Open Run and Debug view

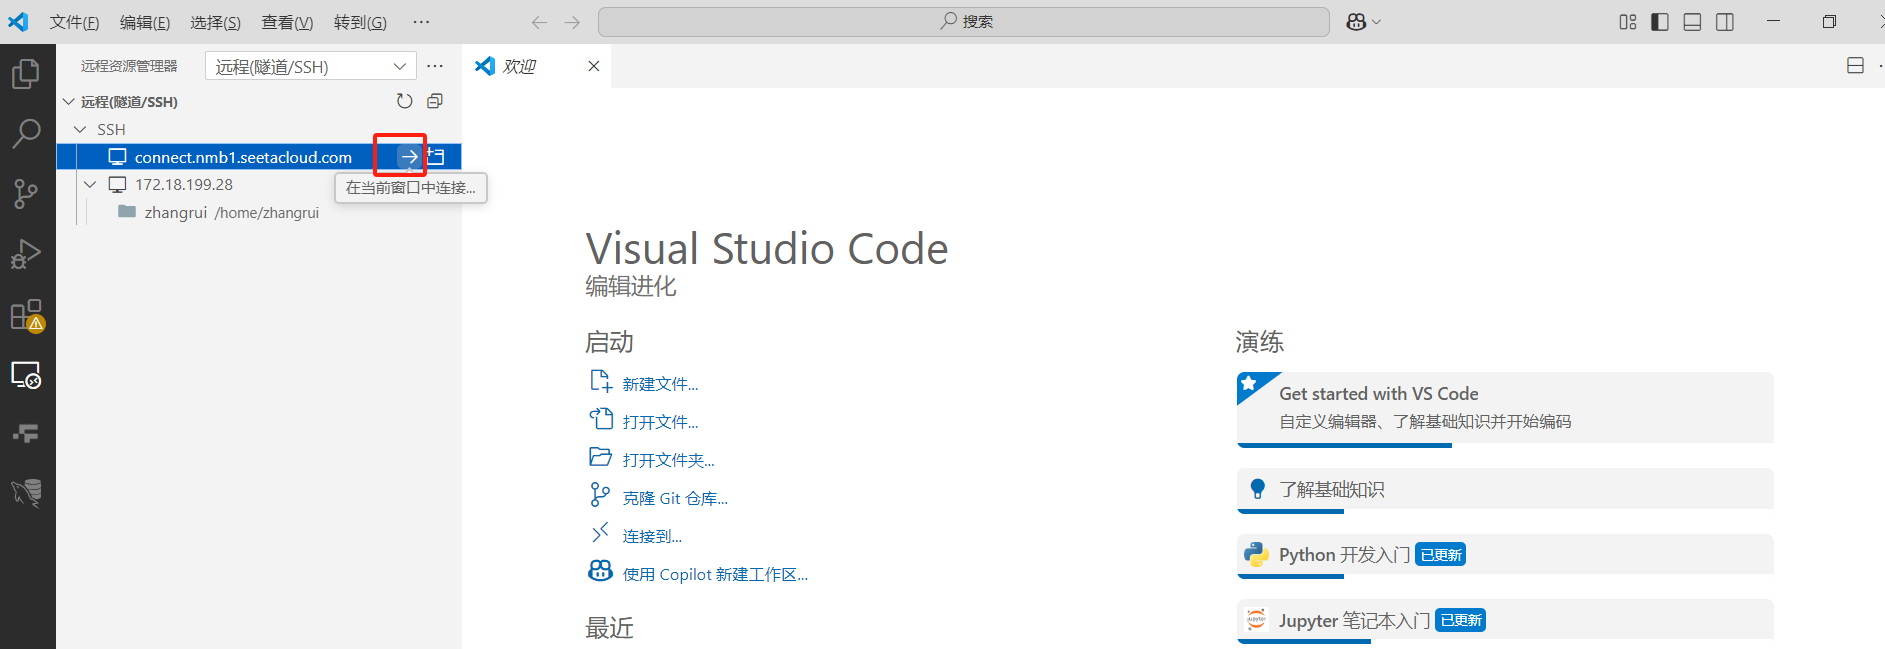tap(26, 254)
